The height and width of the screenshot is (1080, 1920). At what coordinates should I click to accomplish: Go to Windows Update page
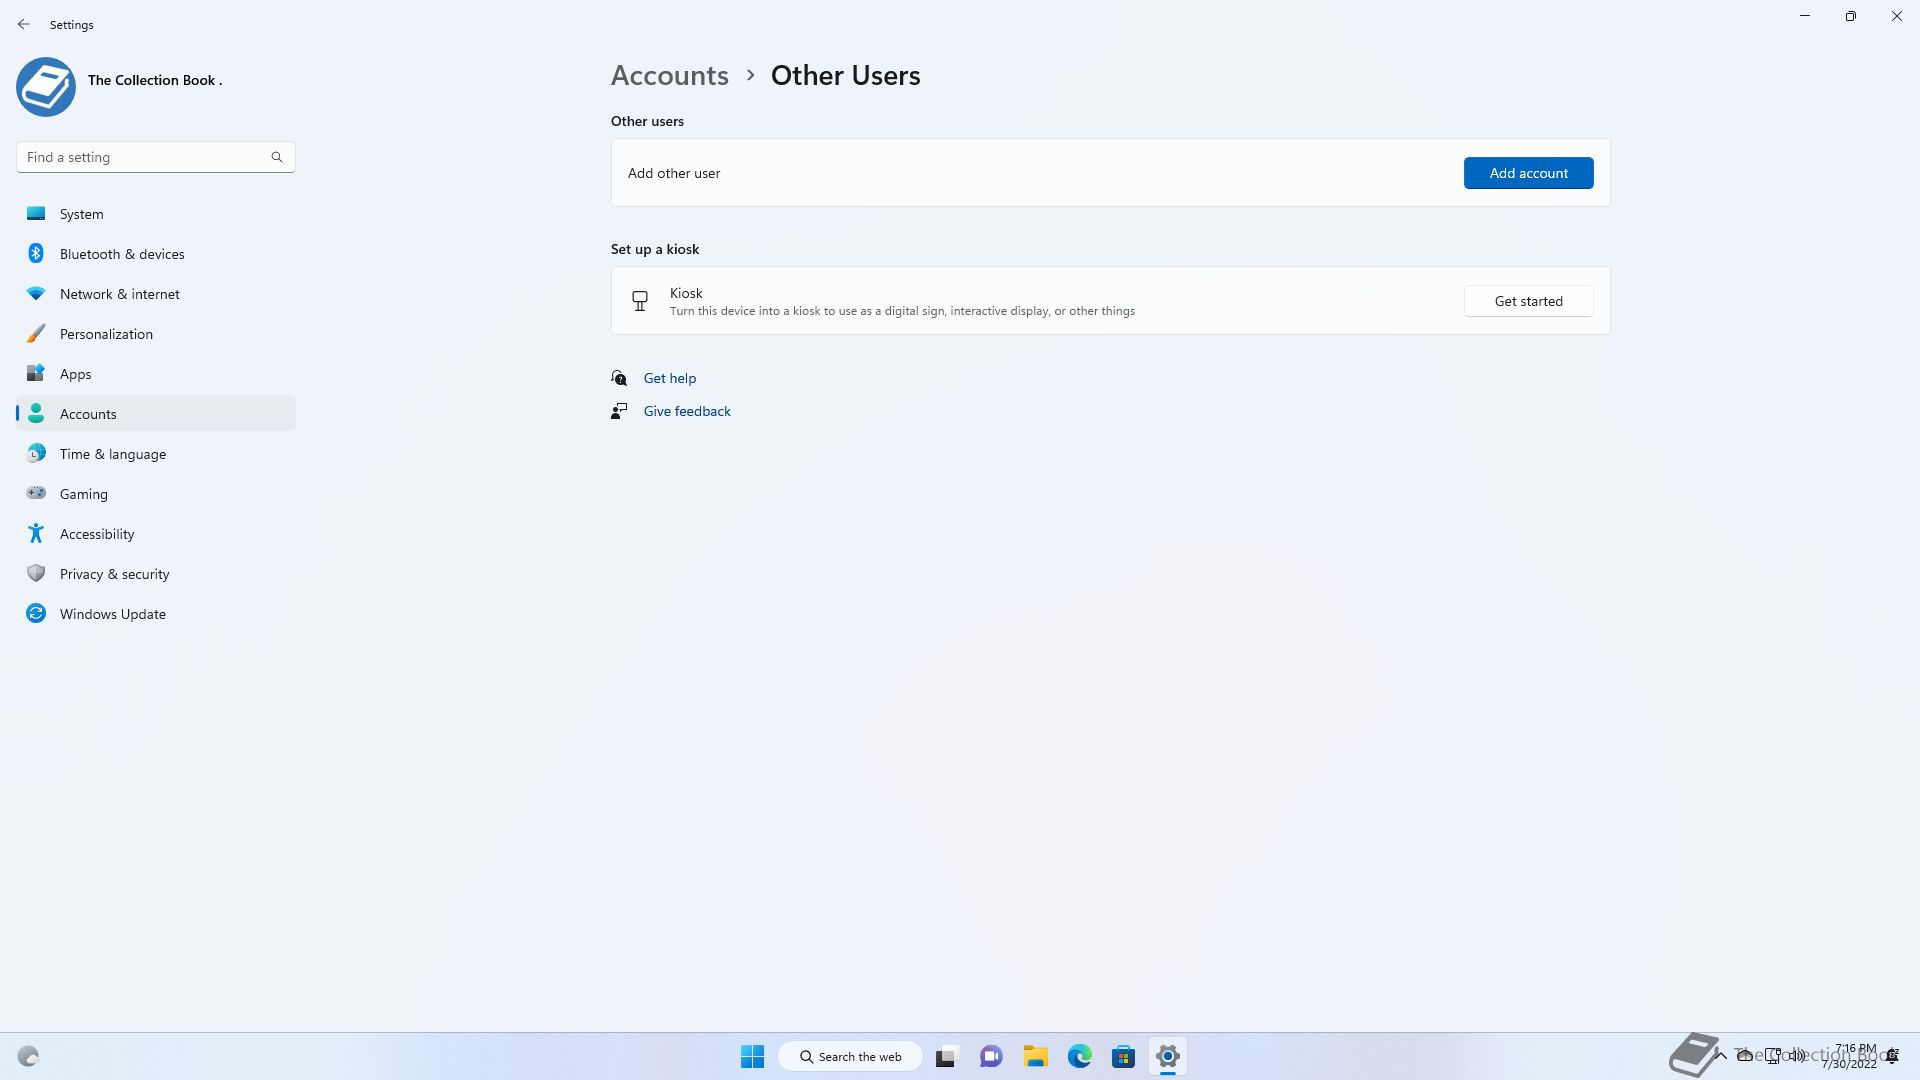112,614
